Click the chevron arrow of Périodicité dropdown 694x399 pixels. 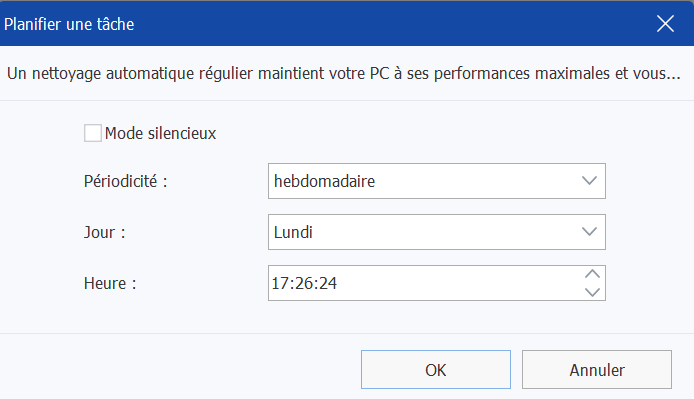[x=589, y=181]
